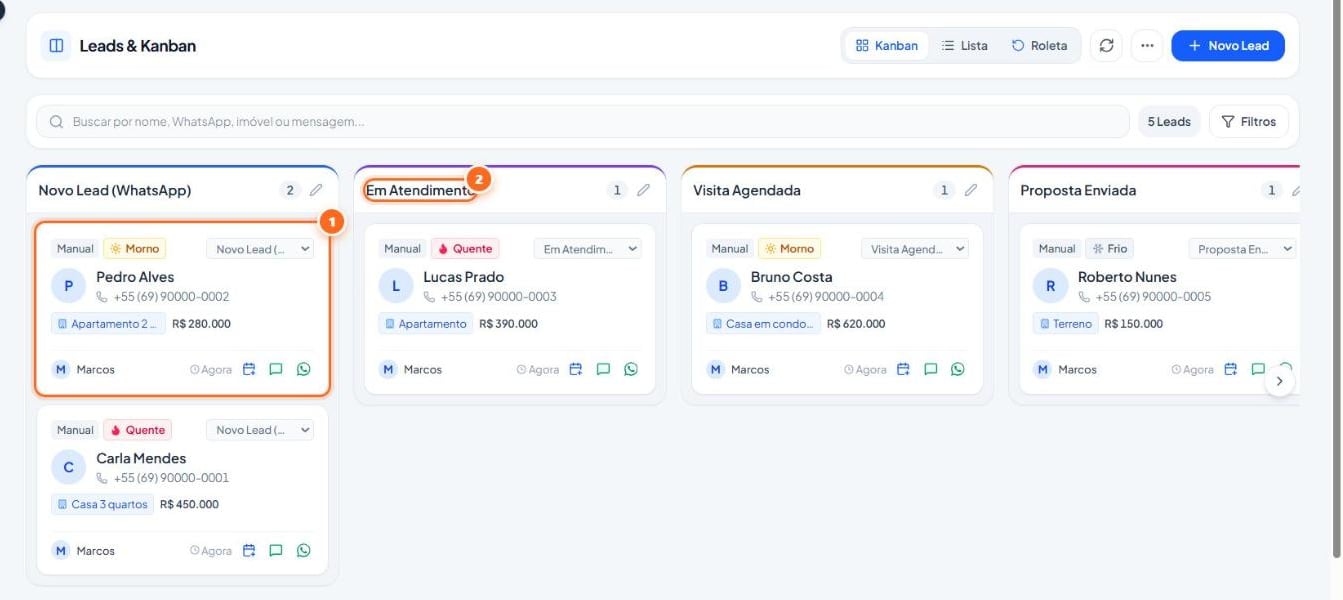The width and height of the screenshot is (1343, 600).
Task: Click the Quente tag on Lucas Prado card
Action: click(465, 249)
